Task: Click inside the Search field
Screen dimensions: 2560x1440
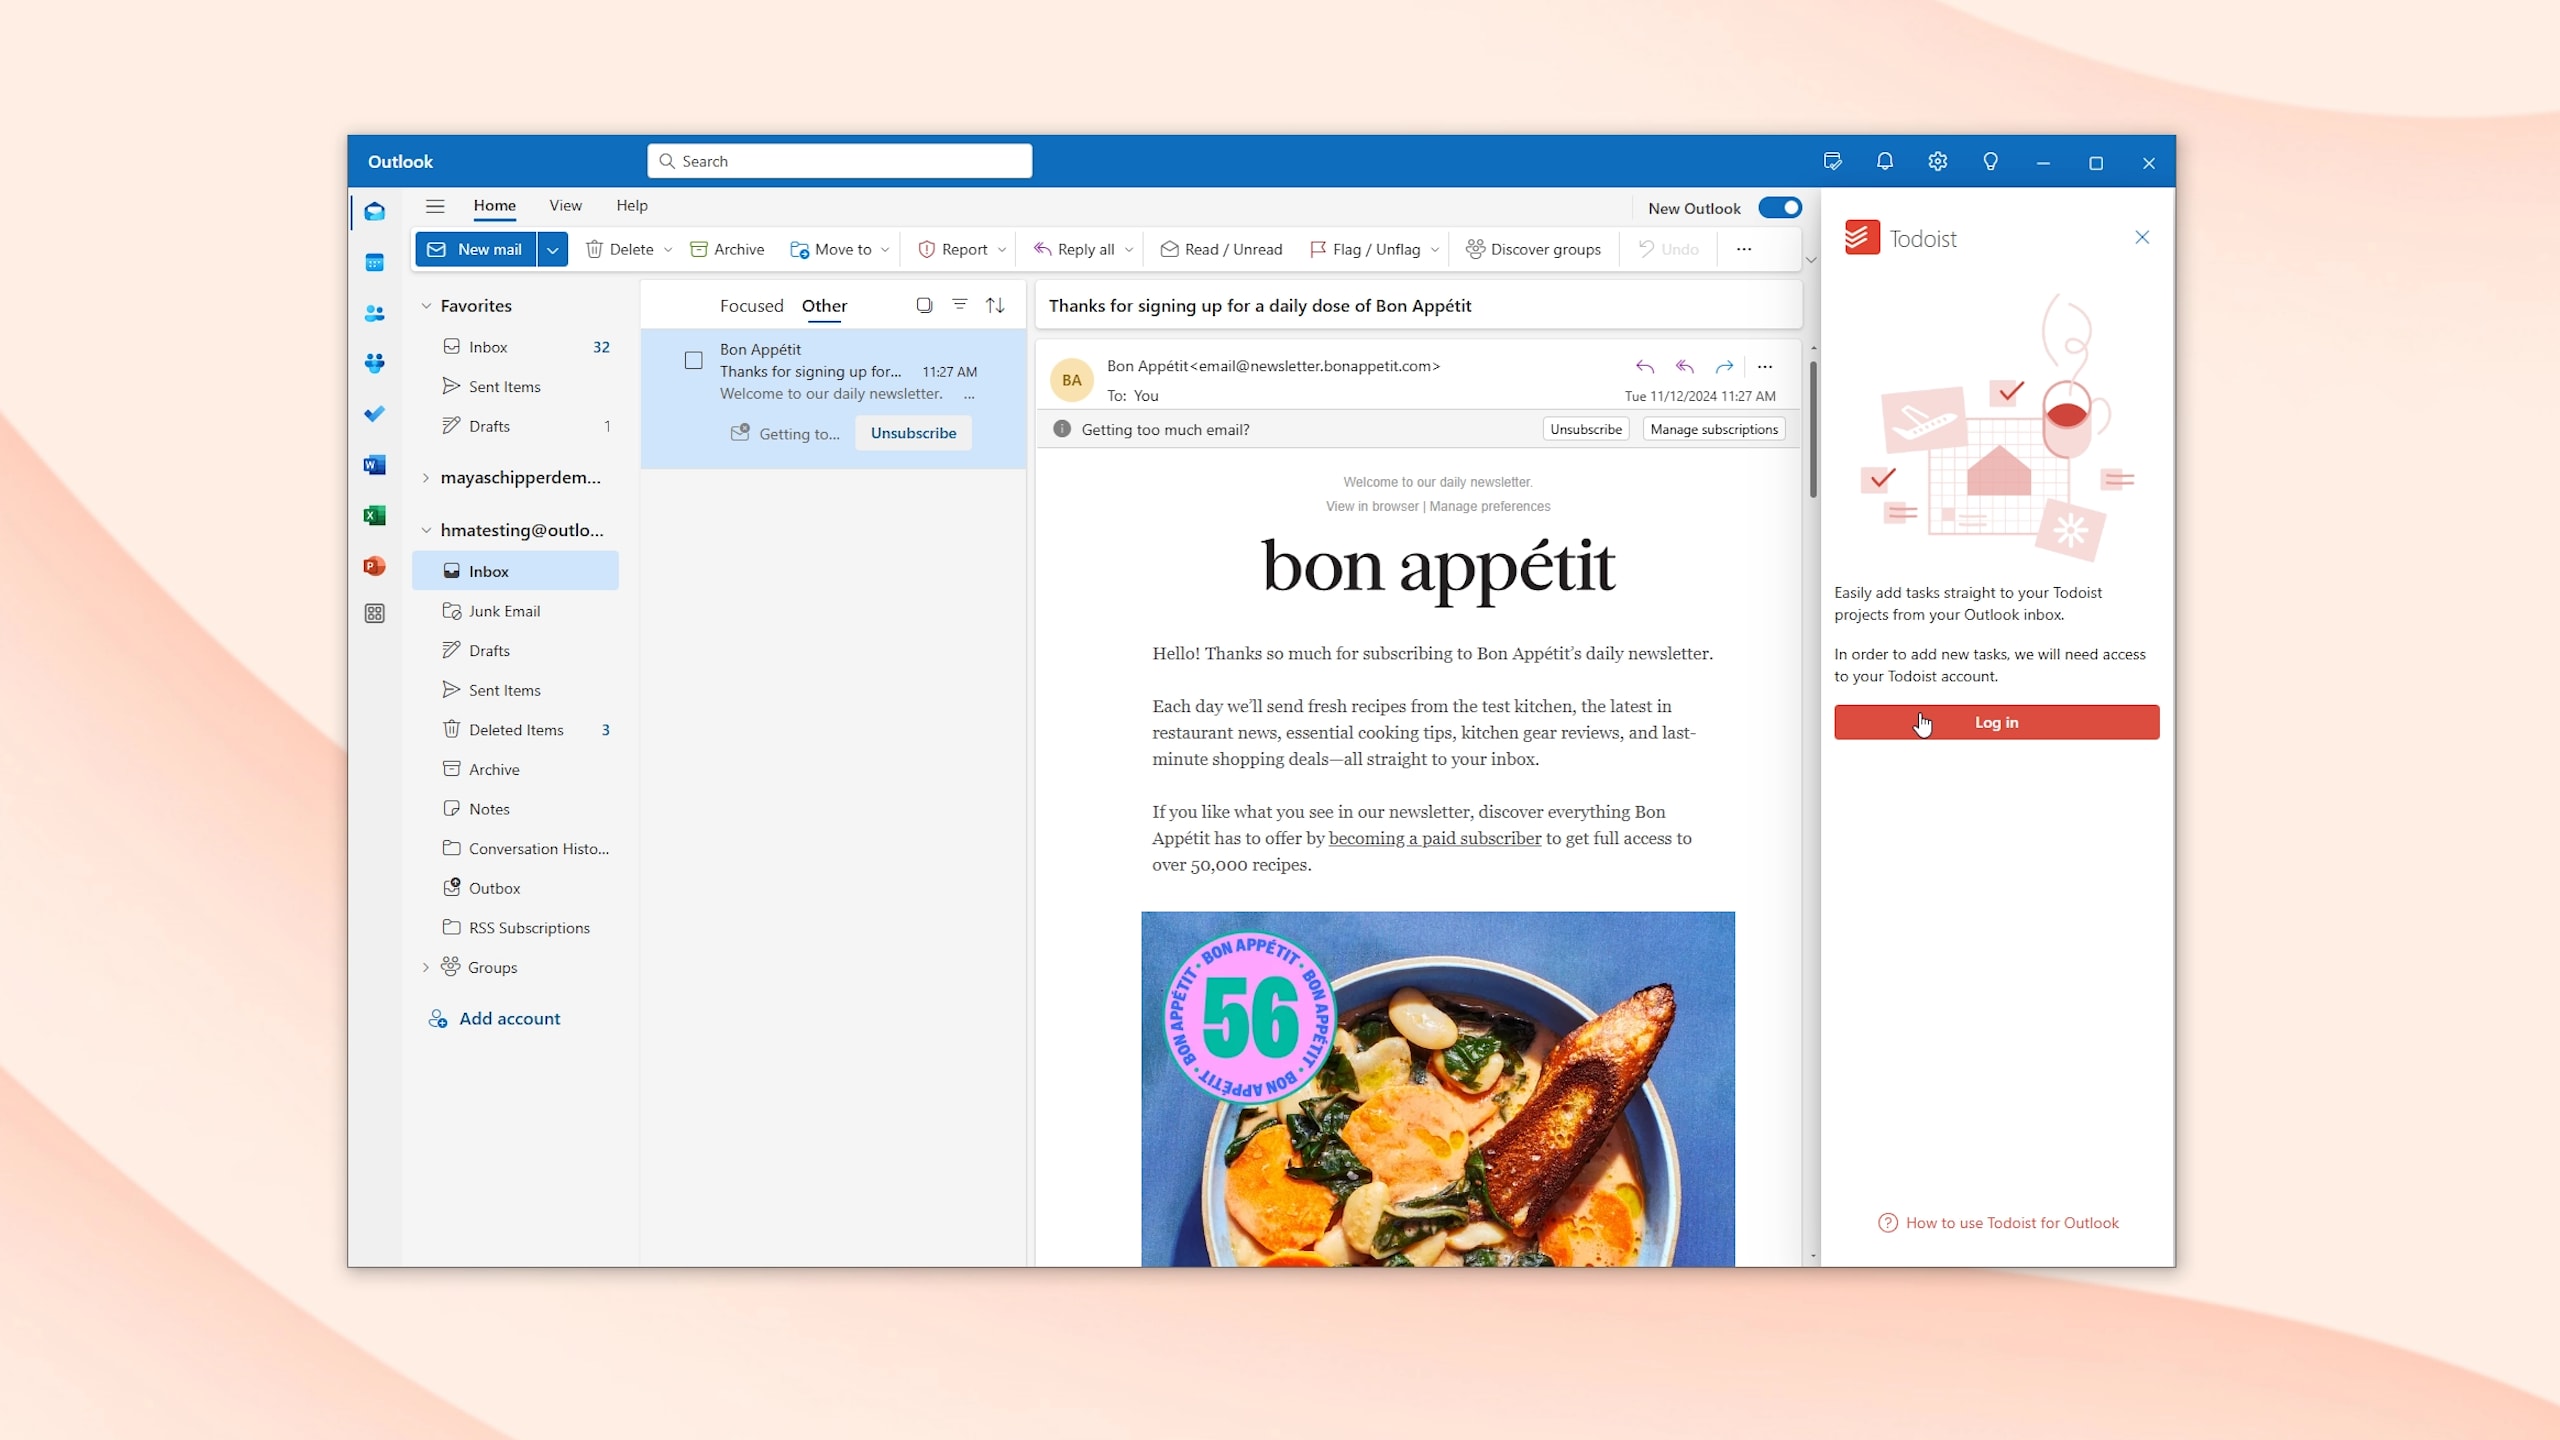Action: coord(838,161)
